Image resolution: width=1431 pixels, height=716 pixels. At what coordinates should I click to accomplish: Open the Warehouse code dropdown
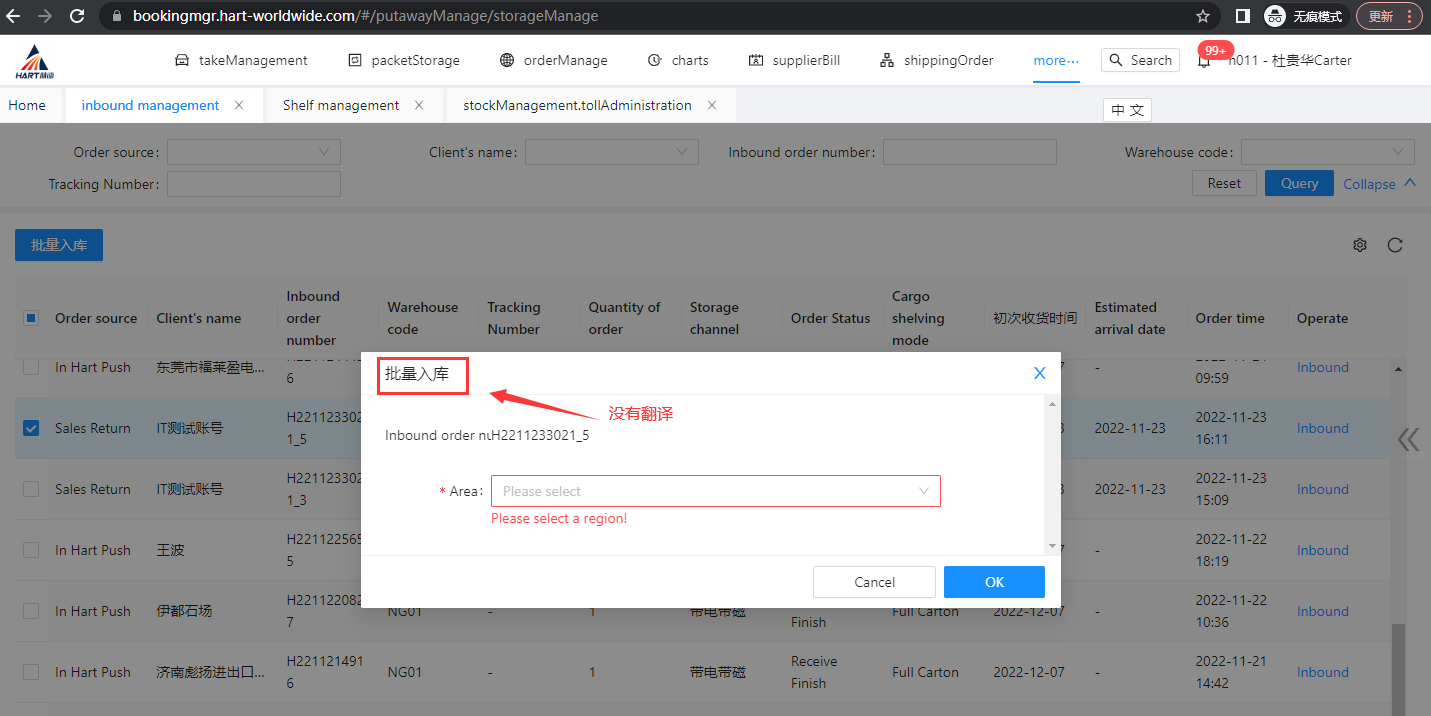point(1327,152)
